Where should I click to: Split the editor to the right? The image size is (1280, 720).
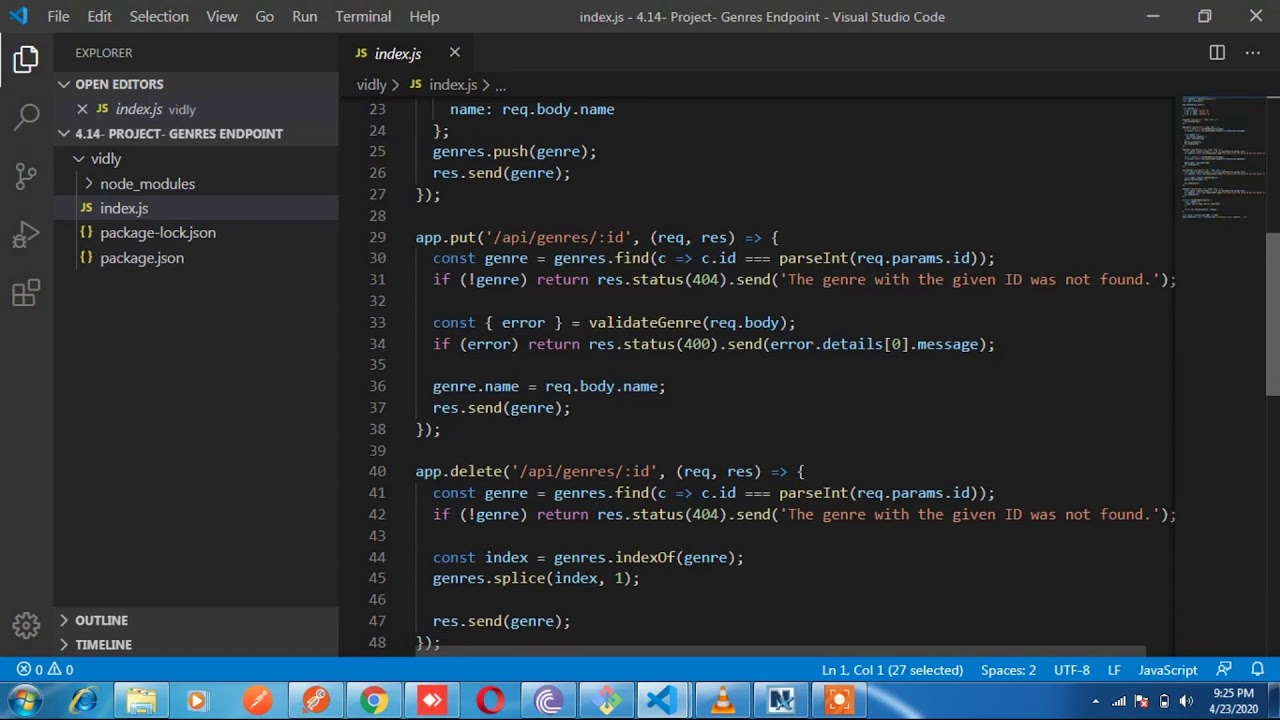point(1217,53)
